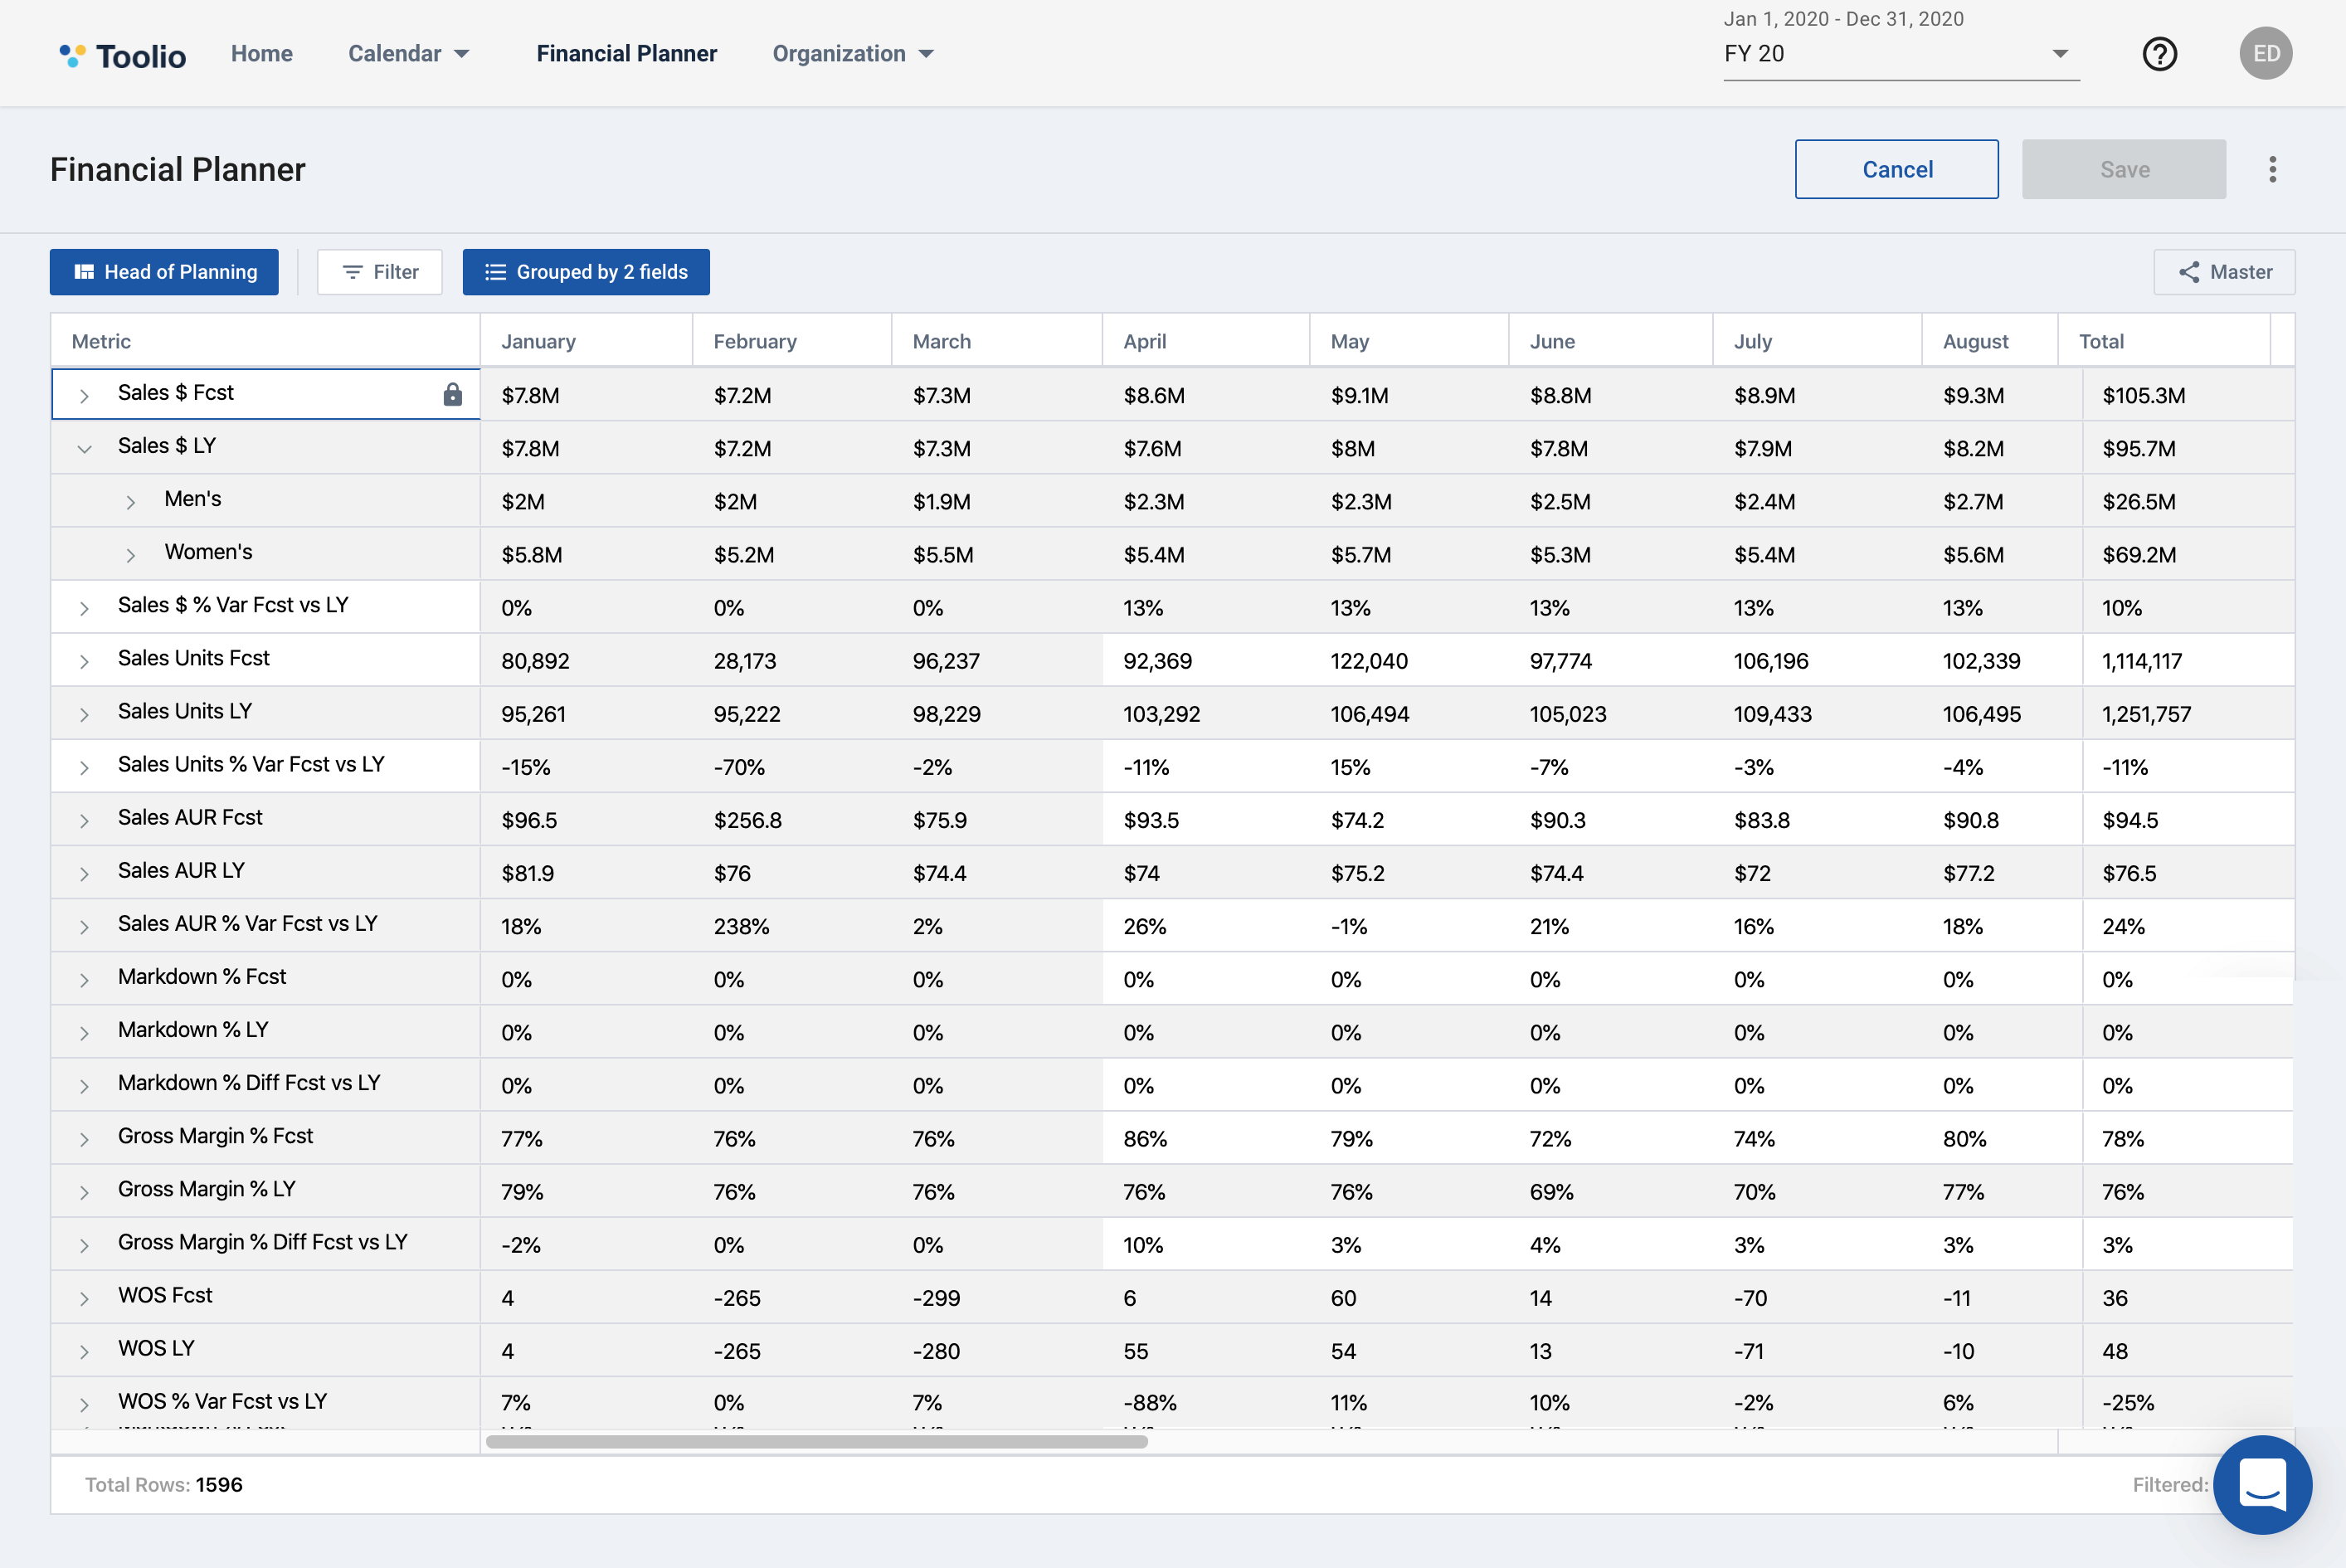Click the Total column header
The height and width of the screenshot is (1568, 2346).
[x=2163, y=341]
